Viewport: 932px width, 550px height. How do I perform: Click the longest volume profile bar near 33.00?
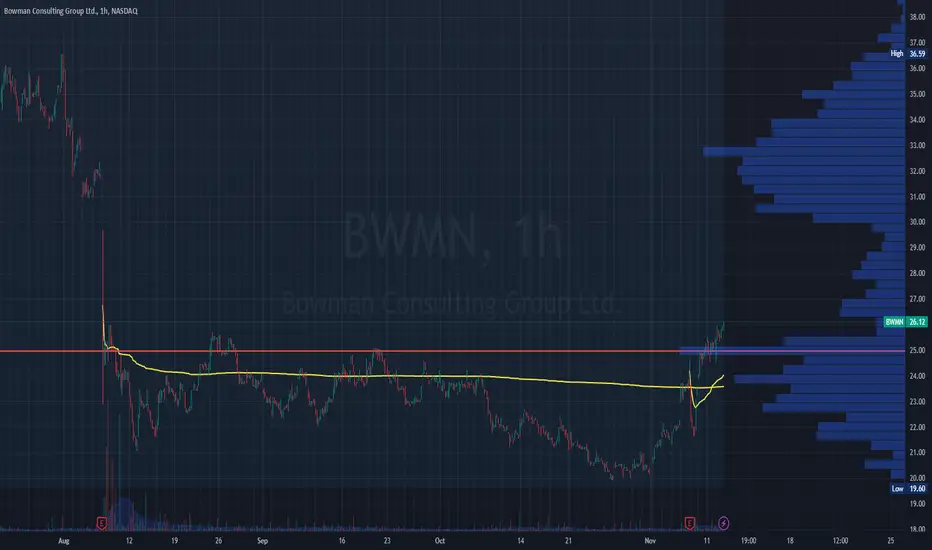point(804,152)
